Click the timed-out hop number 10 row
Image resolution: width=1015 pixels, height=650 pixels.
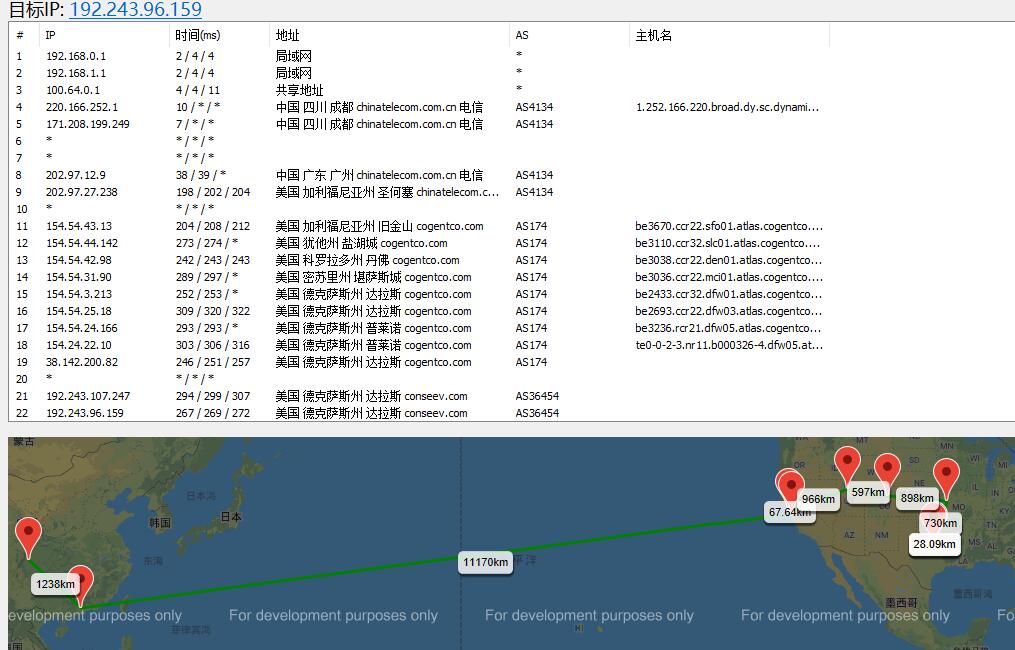coord(421,208)
